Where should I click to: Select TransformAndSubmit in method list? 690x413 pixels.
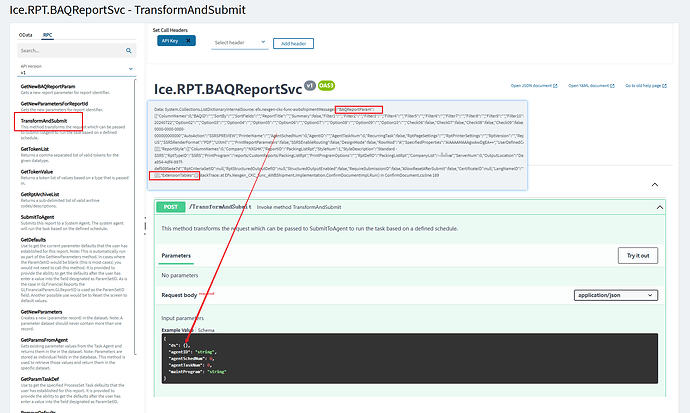44,121
